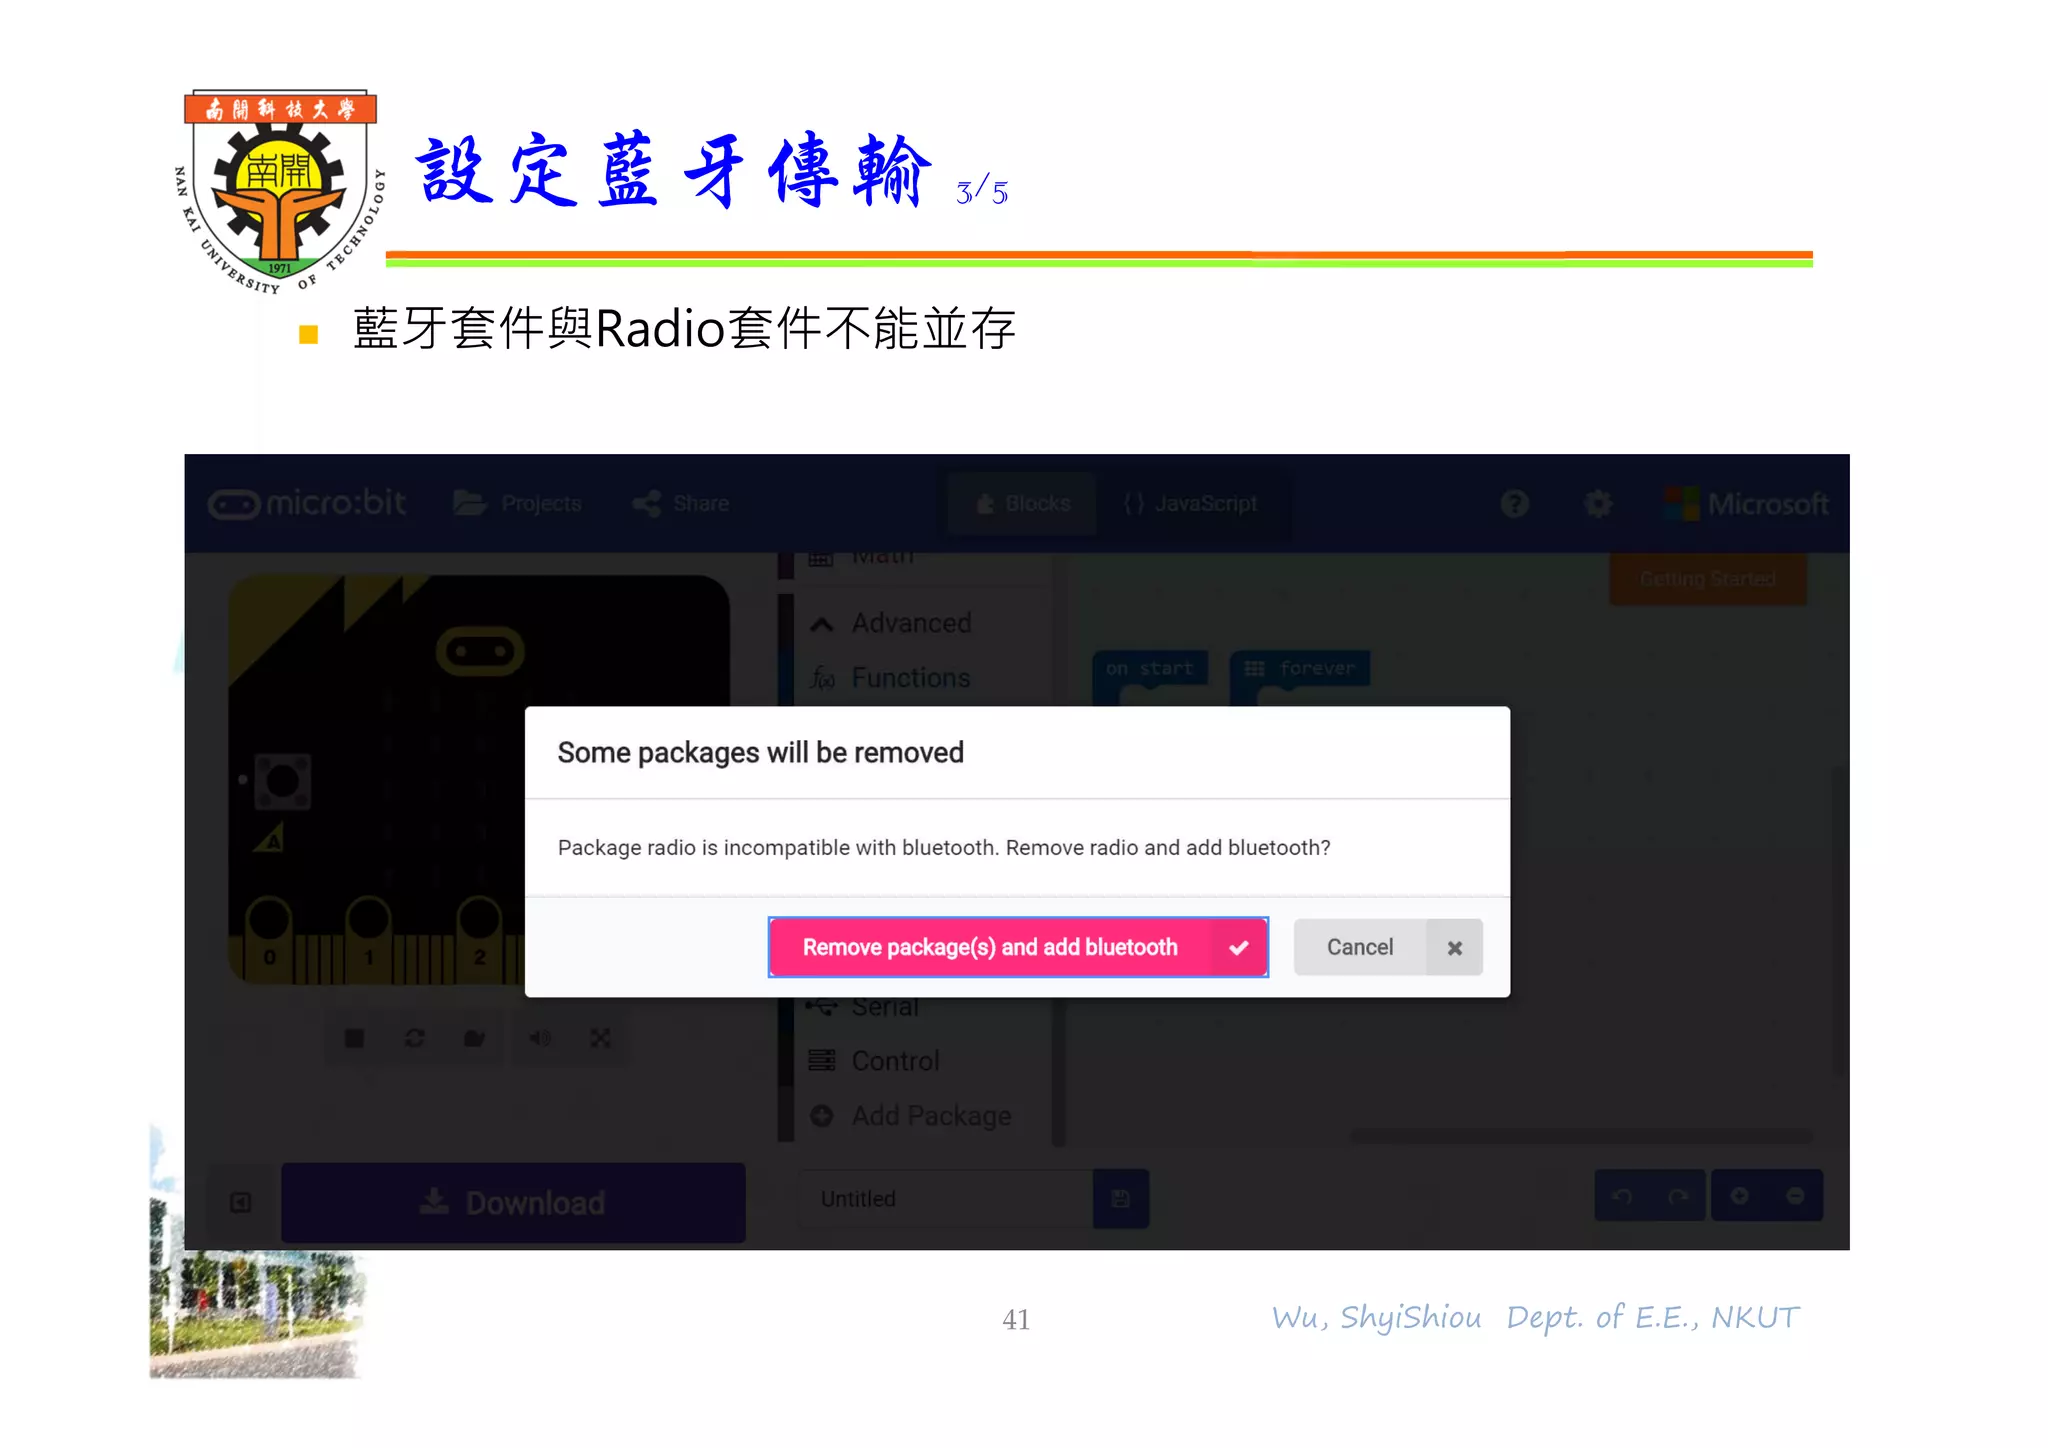Zoom in on the workspace
The image size is (2048, 1448).
coord(1740,1196)
